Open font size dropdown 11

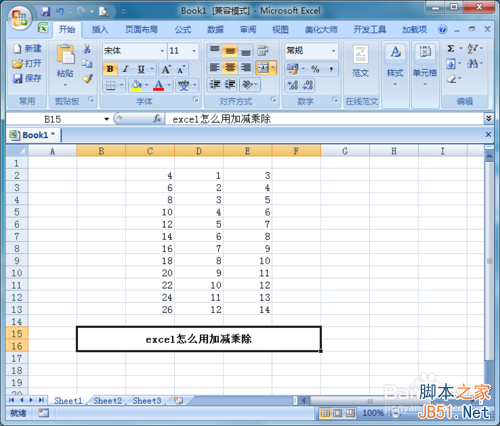194,51
